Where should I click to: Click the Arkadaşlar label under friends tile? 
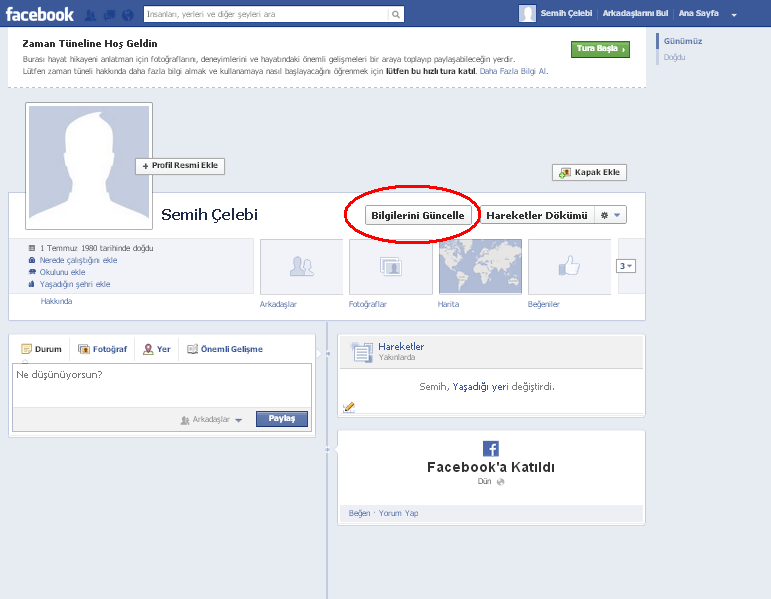(x=278, y=304)
